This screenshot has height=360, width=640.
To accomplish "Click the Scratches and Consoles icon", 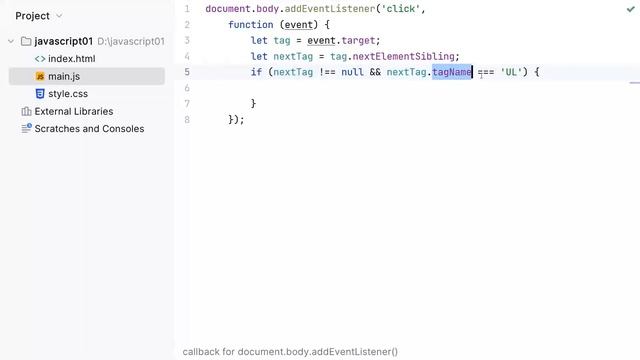I will pyautogui.click(x=26, y=129).
